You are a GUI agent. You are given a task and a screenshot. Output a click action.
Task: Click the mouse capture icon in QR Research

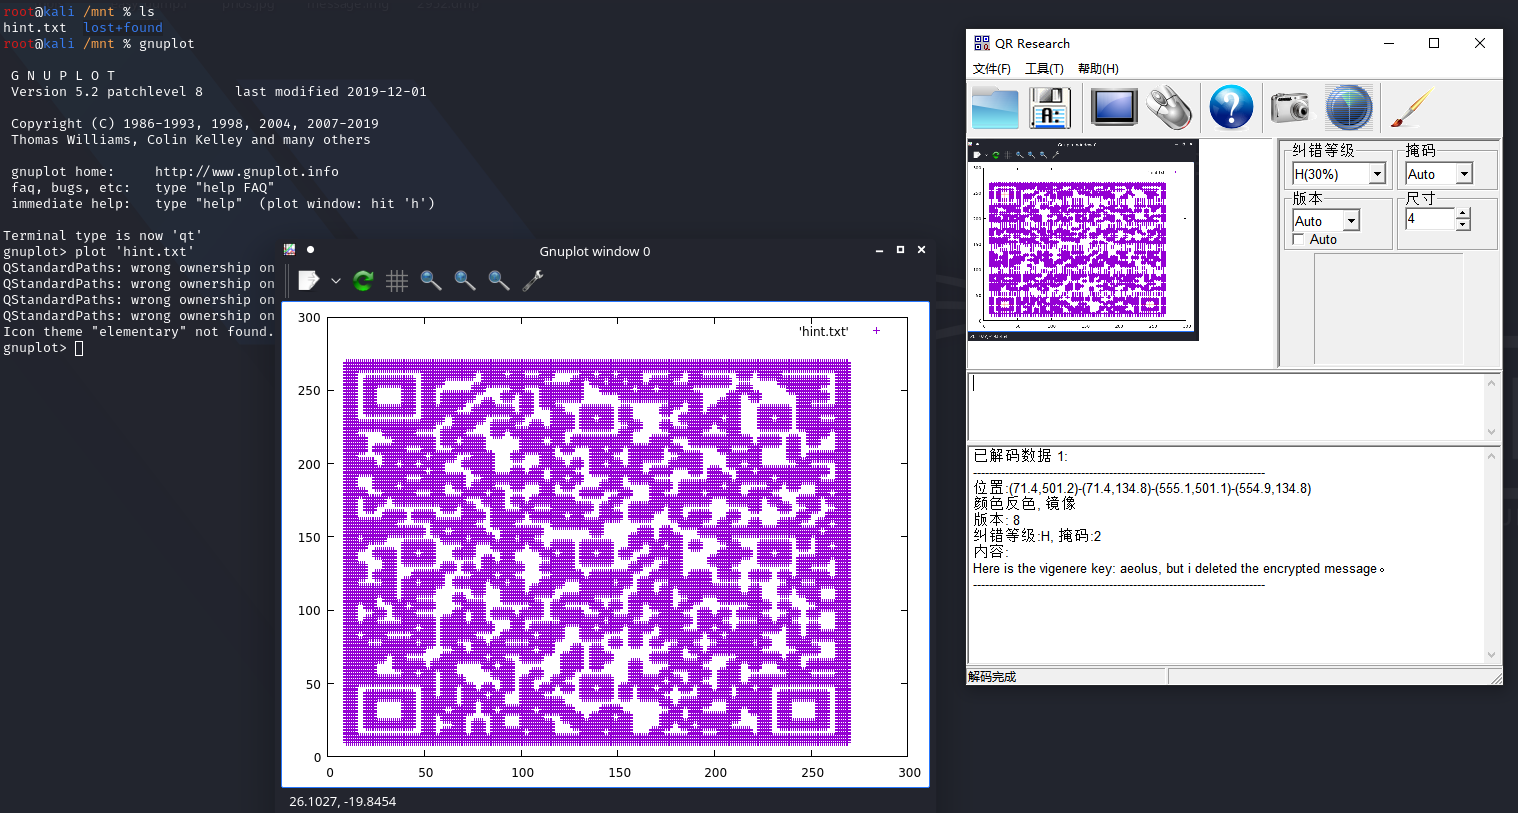[1169, 108]
